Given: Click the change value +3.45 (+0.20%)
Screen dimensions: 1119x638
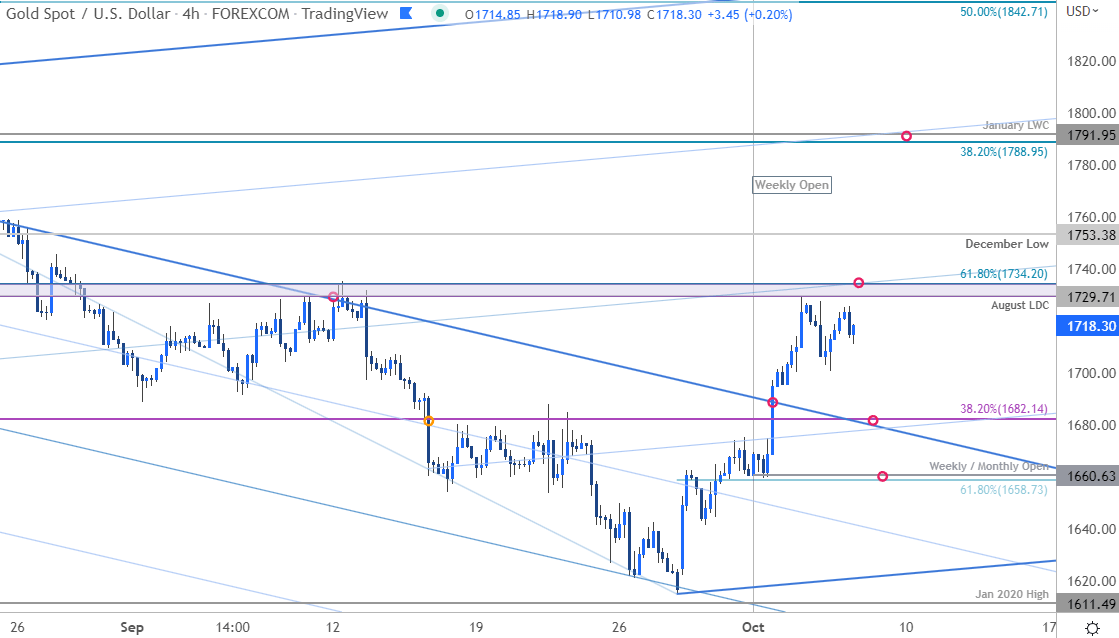Looking at the screenshot, I should (x=749, y=14).
